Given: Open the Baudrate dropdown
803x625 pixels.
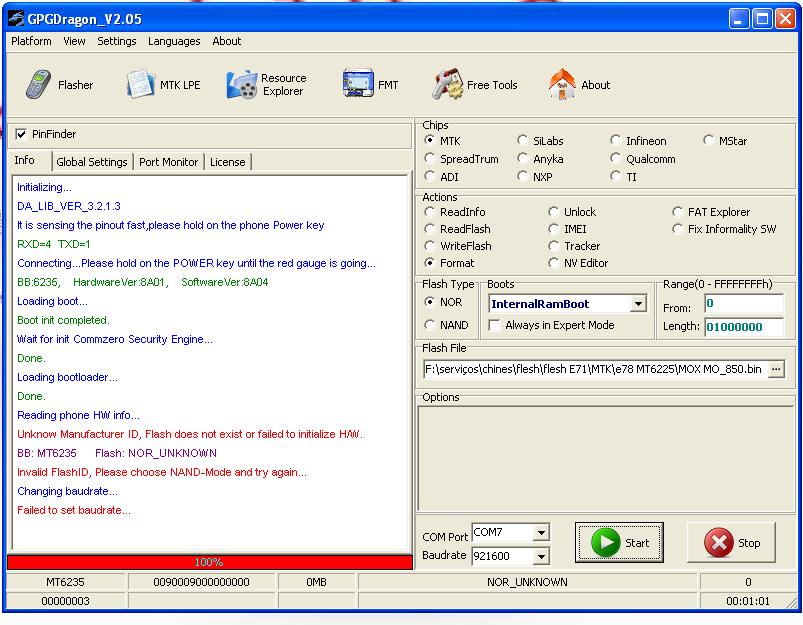Looking at the screenshot, I should (541, 556).
